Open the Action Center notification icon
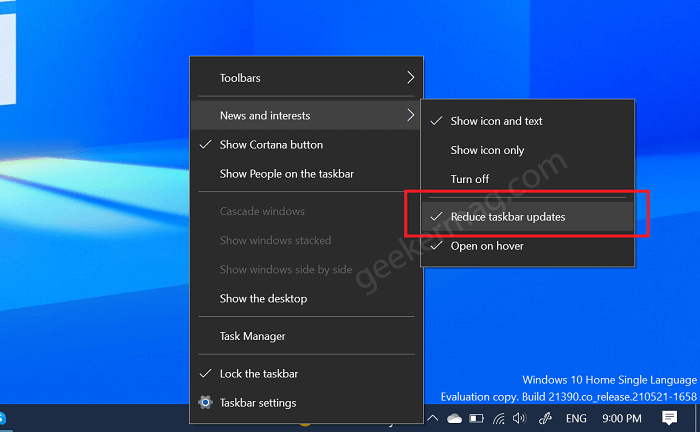This screenshot has height=432, width=700. click(x=669, y=418)
